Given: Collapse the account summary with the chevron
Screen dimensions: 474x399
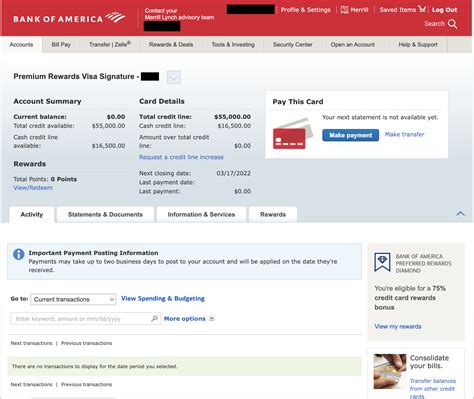Looking at the screenshot, I should (x=460, y=213).
